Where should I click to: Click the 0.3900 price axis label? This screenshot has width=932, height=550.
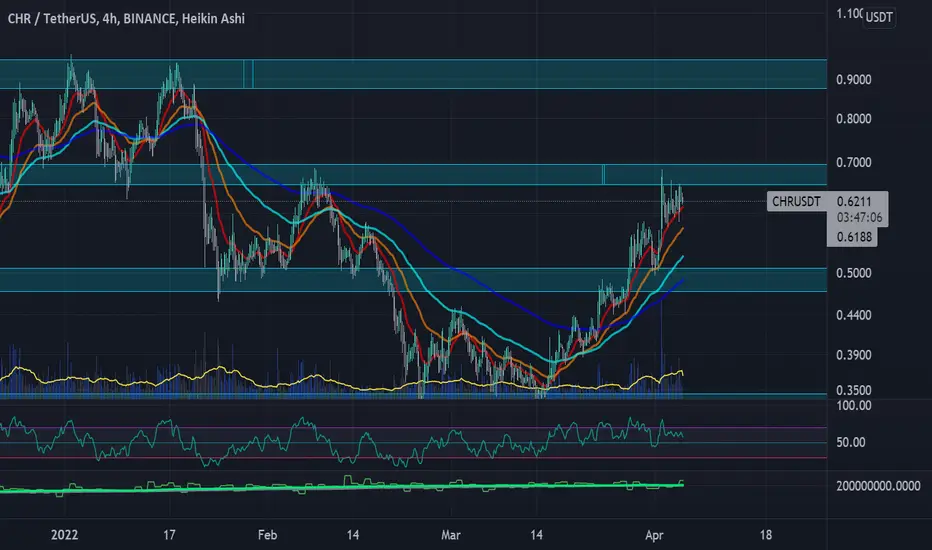tap(854, 355)
